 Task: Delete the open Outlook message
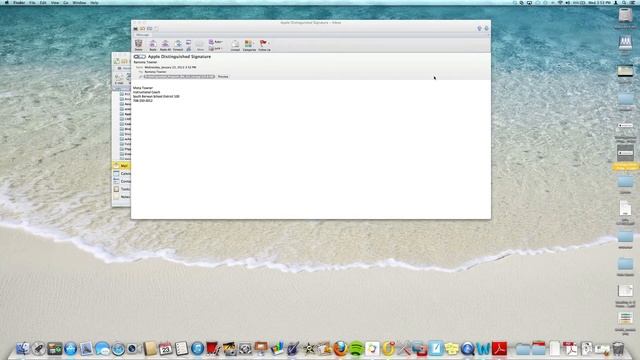139,45
